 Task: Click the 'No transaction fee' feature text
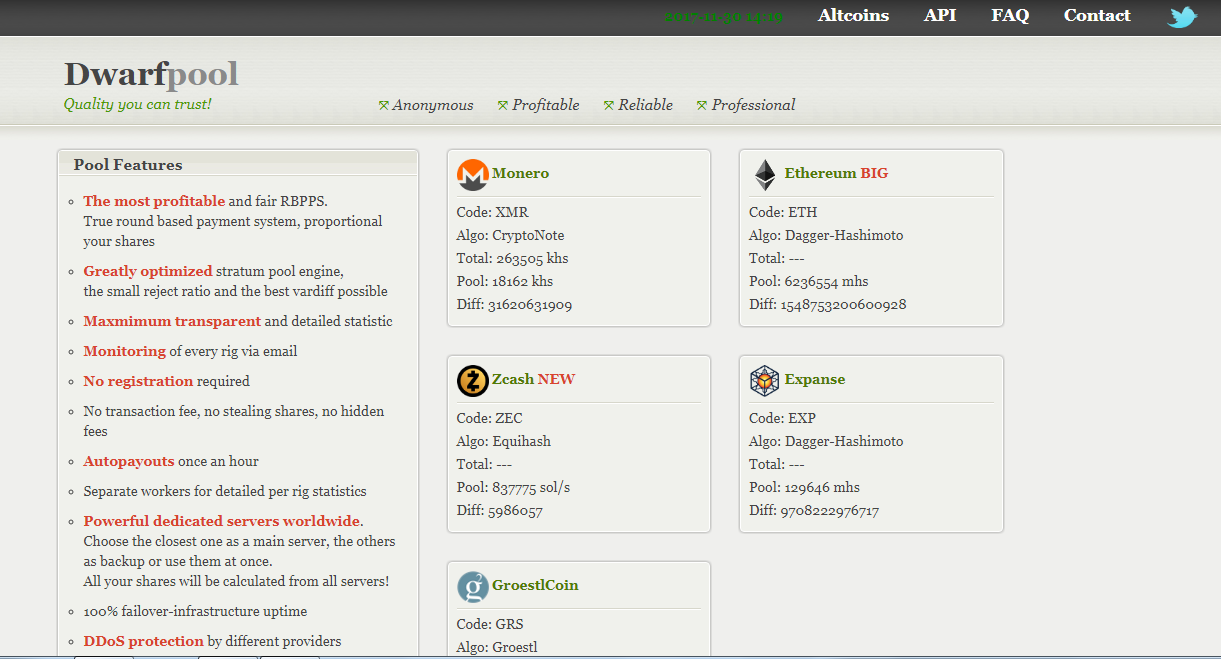[x=234, y=421]
